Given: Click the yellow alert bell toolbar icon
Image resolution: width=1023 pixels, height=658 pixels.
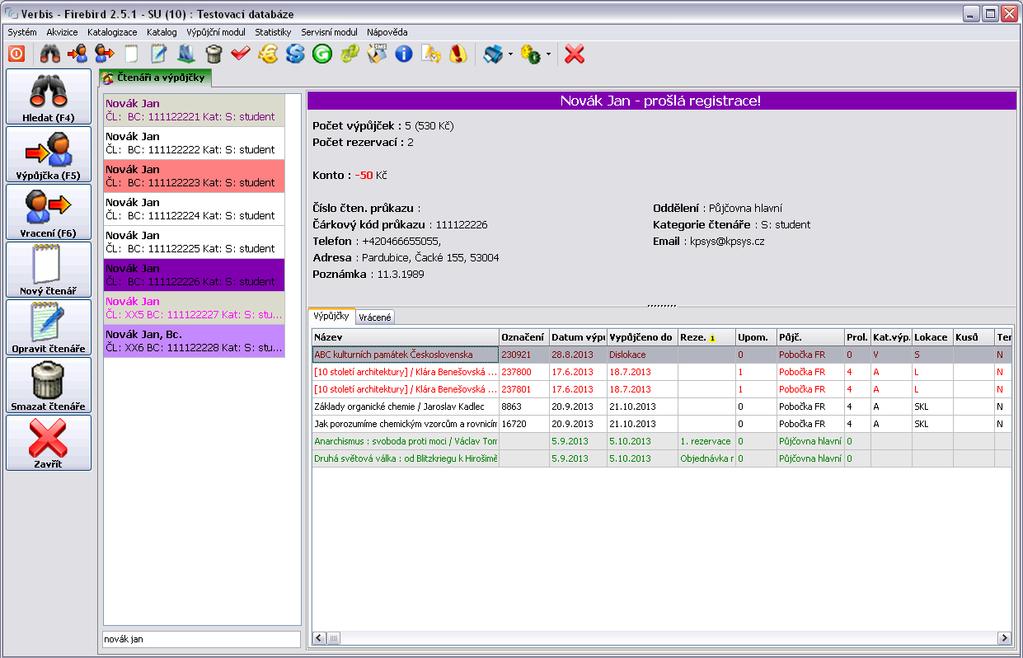Looking at the screenshot, I should (459, 54).
